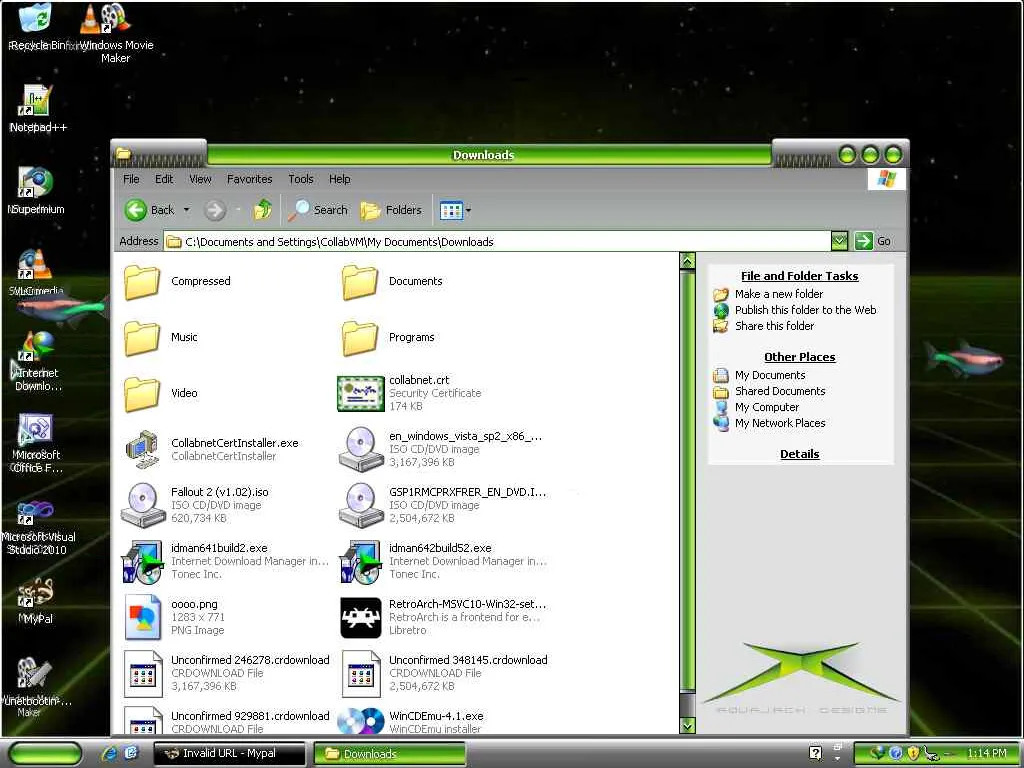1024x768 pixels.
Task: Expand the Details section
Action: click(x=799, y=454)
